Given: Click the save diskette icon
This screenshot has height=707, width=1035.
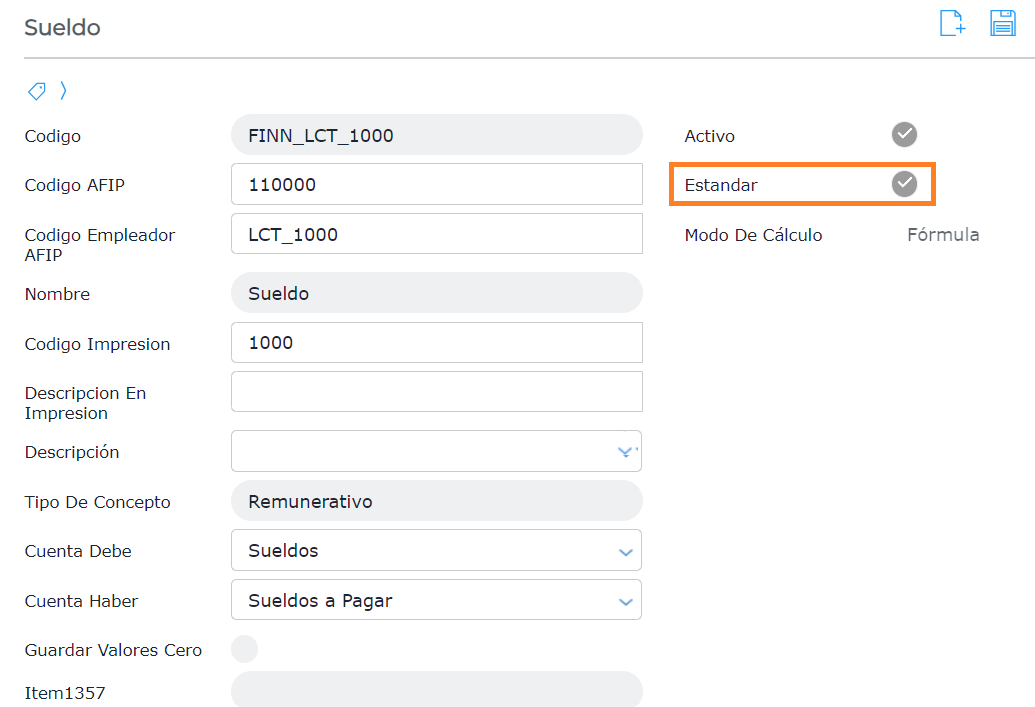Looking at the screenshot, I should click(1002, 23).
